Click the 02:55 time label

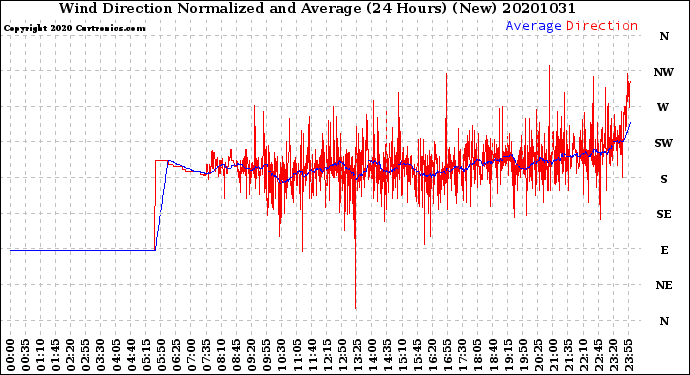[x=86, y=355]
